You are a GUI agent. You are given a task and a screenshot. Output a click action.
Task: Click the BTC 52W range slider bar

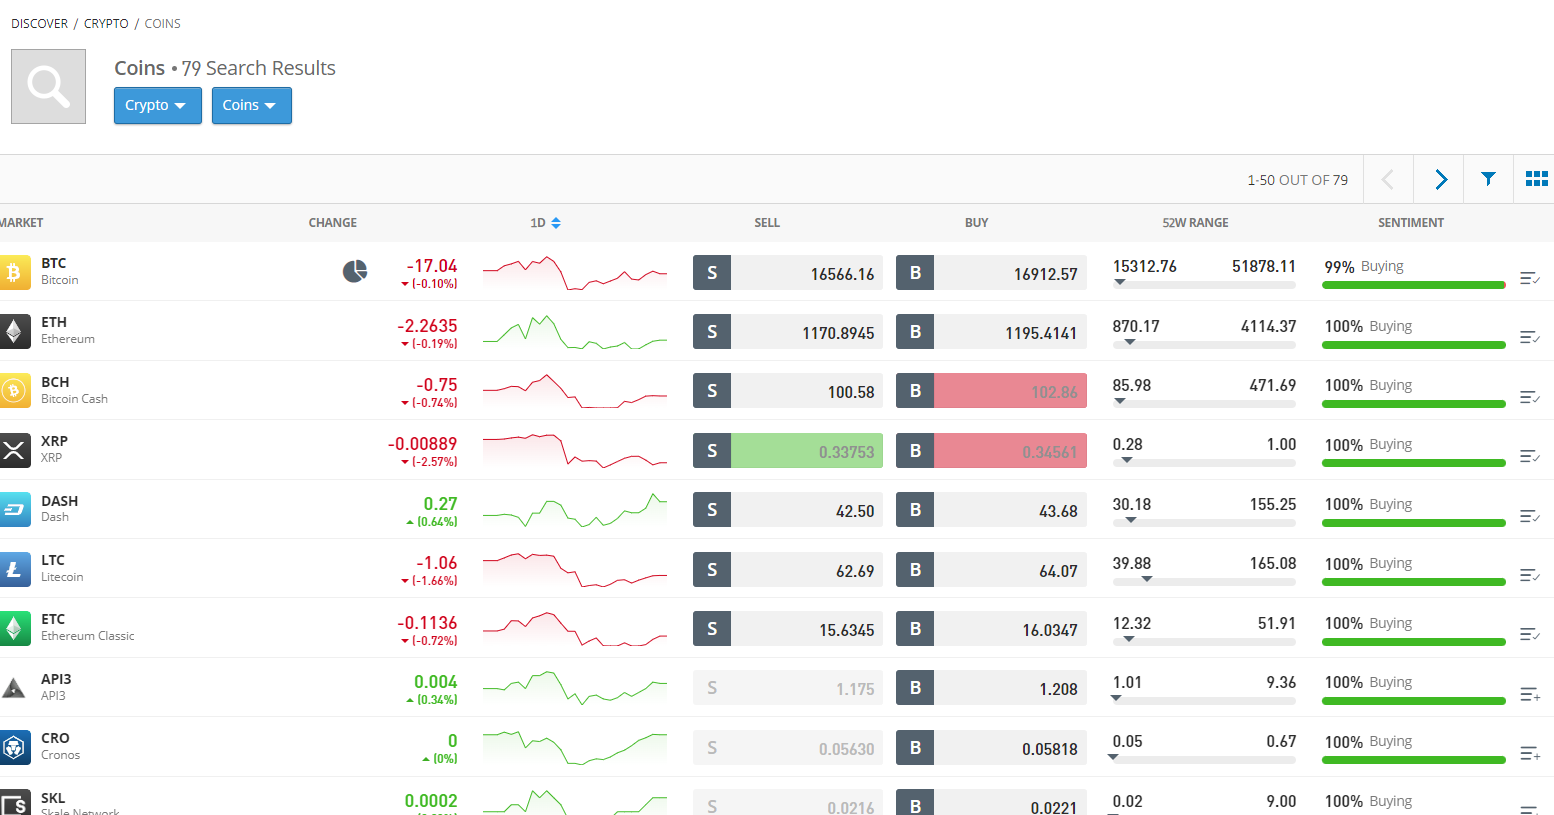1204,285
